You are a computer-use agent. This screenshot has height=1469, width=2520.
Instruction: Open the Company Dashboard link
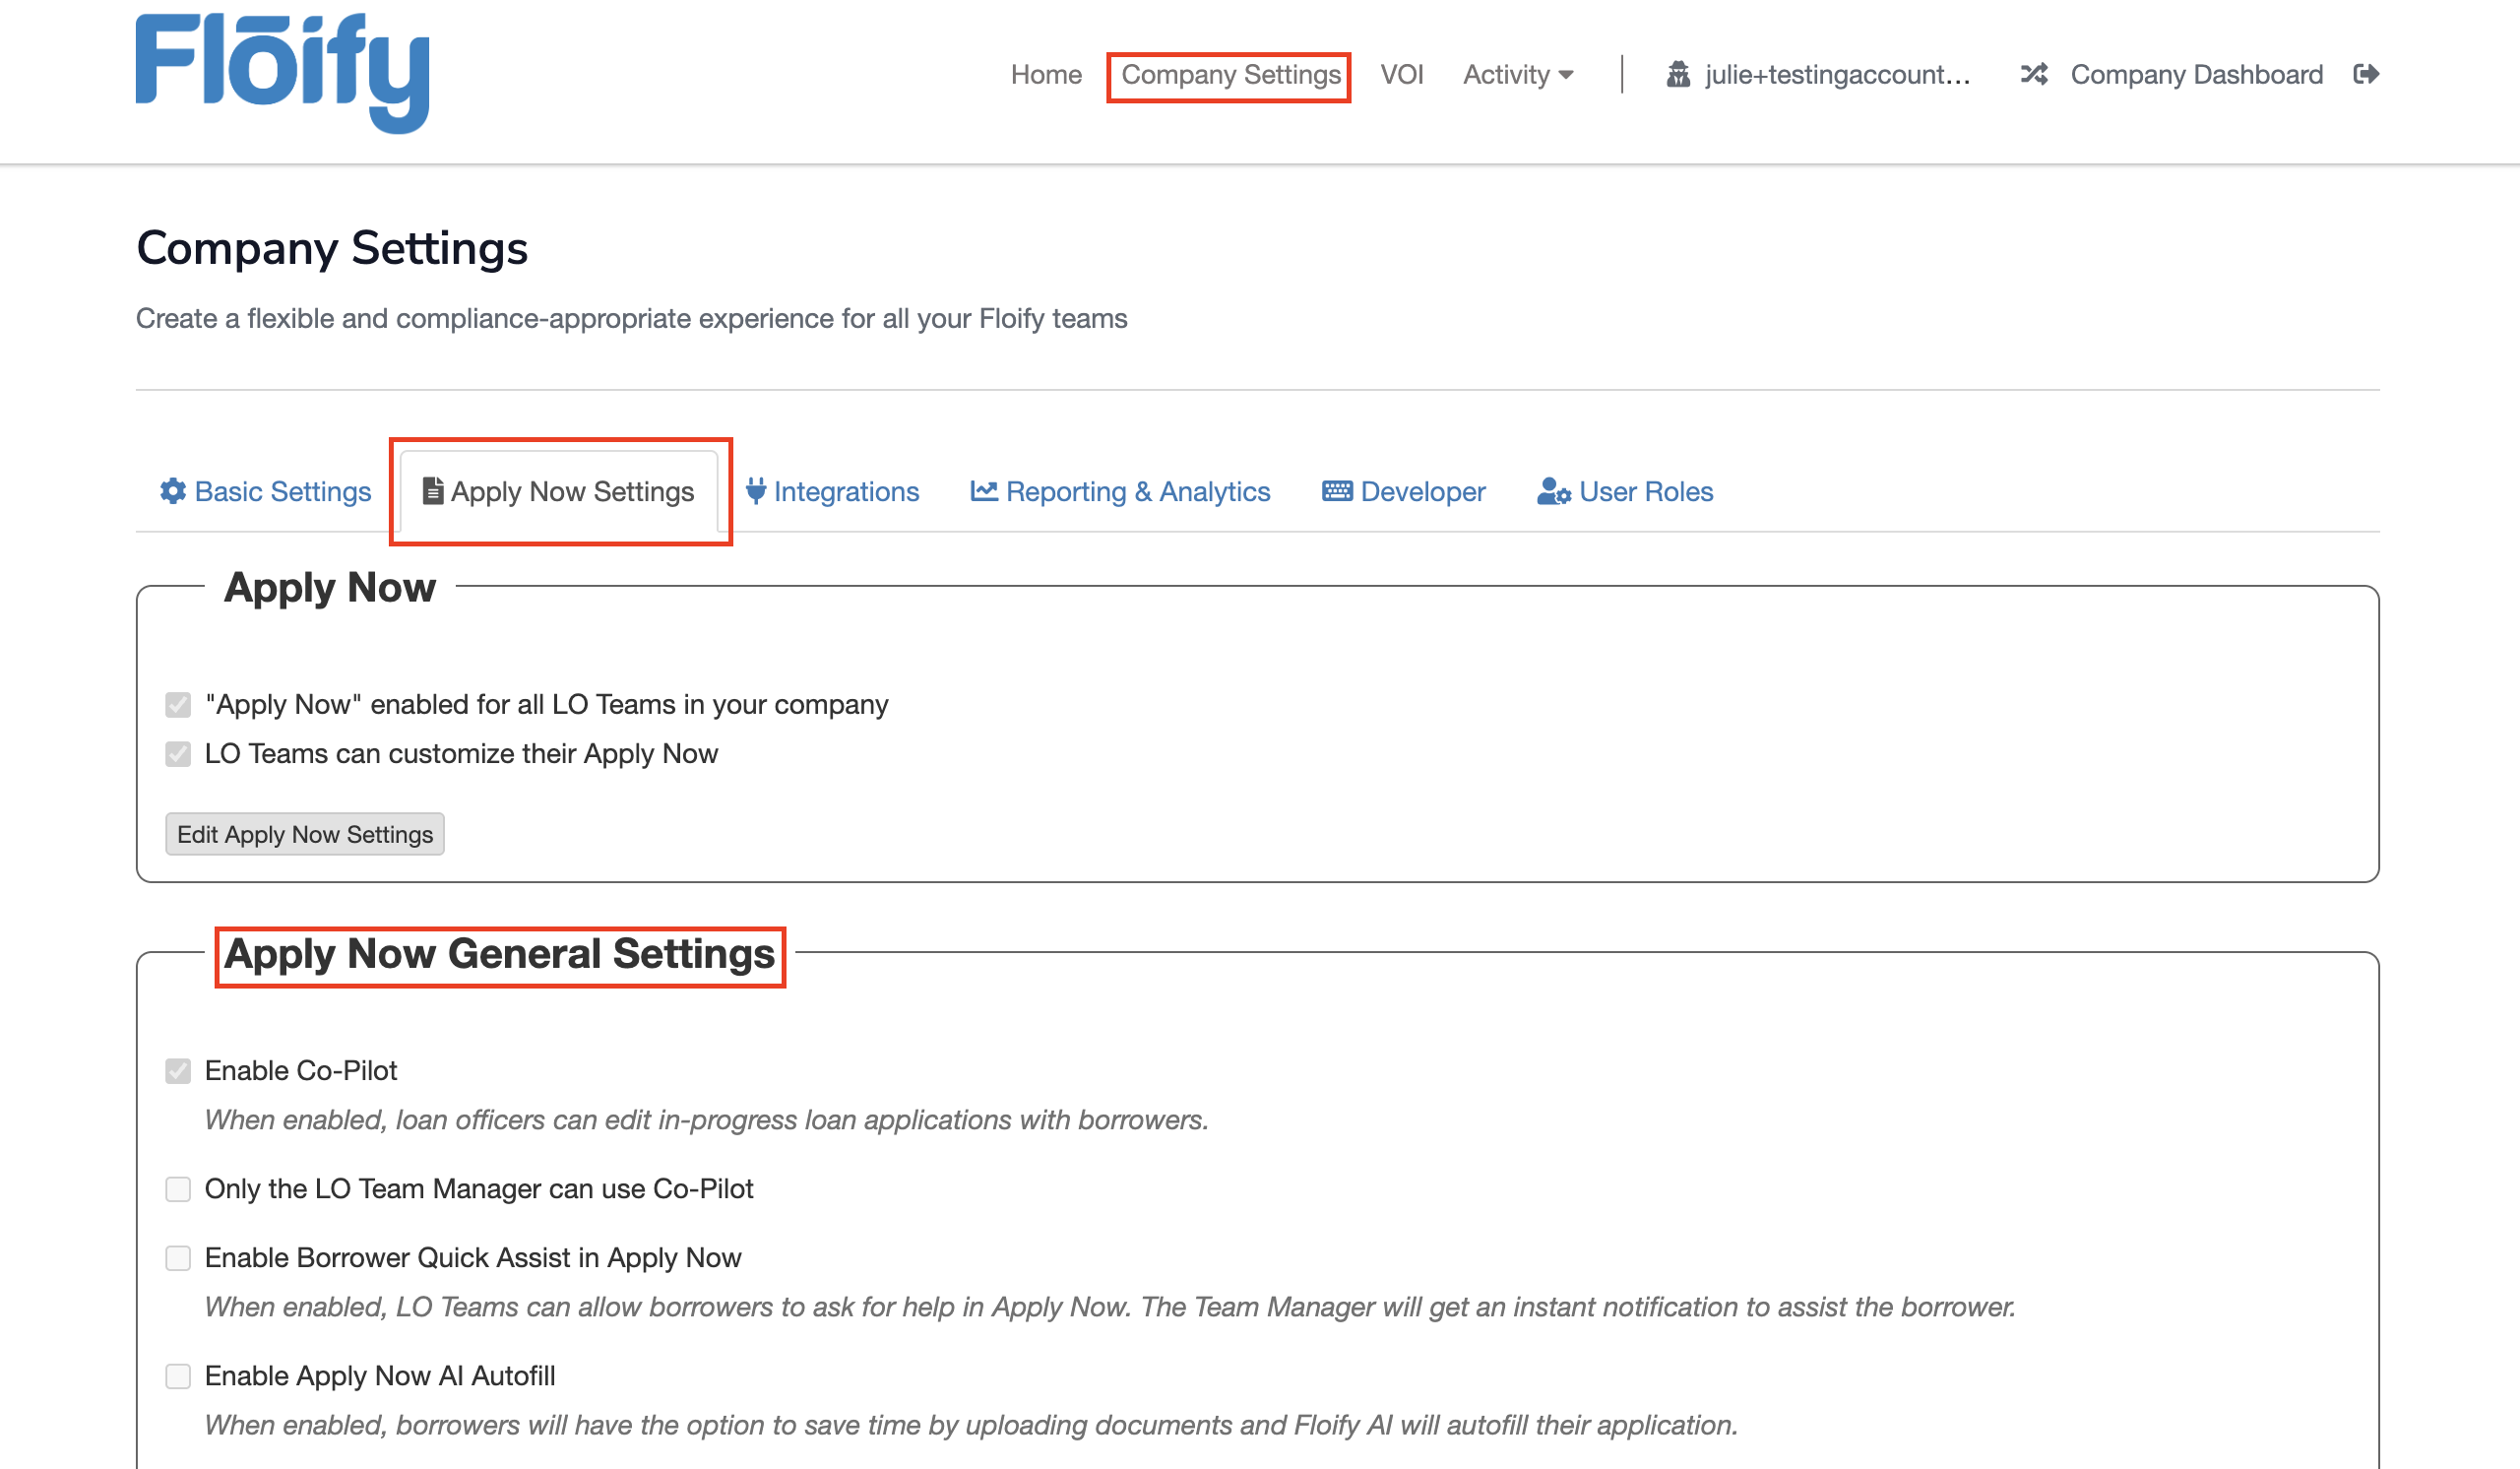[2196, 74]
